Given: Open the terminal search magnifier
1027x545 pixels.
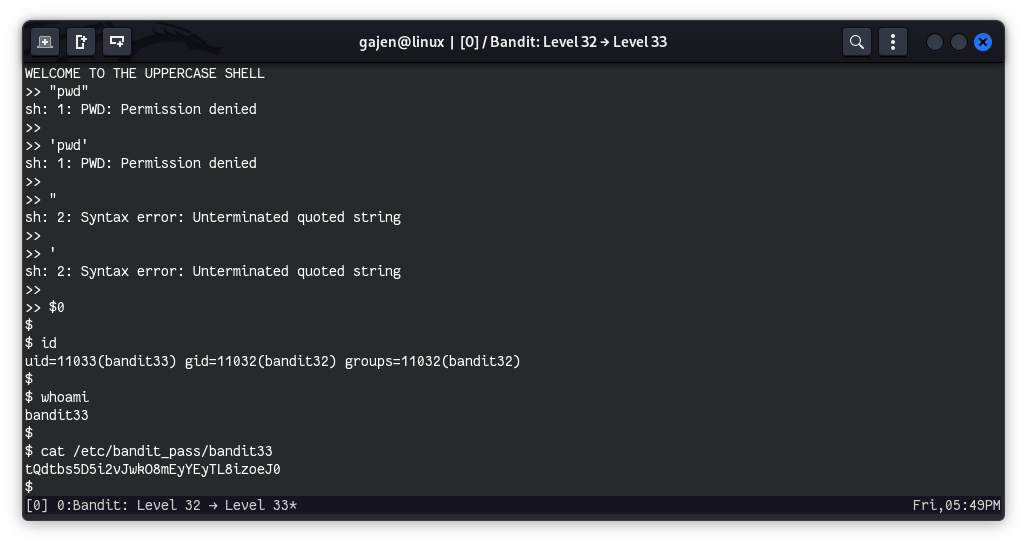Looking at the screenshot, I should click(856, 42).
